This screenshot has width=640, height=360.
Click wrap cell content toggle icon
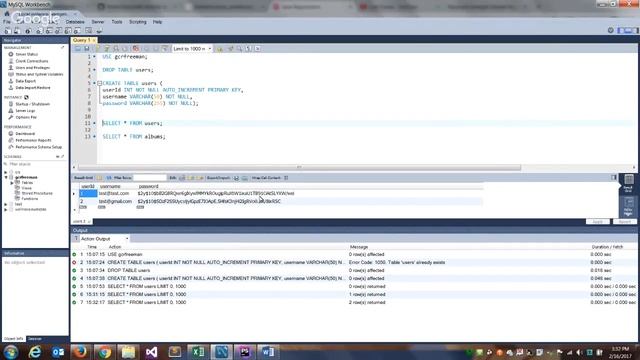click(x=286, y=178)
